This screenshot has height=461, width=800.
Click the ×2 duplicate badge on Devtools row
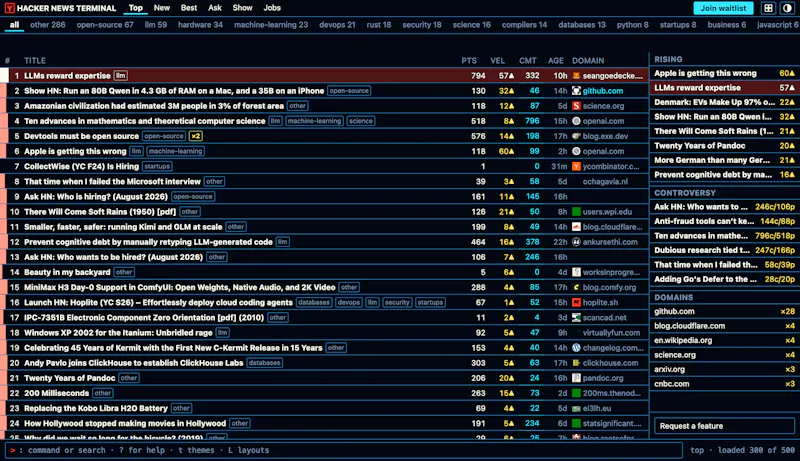[x=195, y=136]
